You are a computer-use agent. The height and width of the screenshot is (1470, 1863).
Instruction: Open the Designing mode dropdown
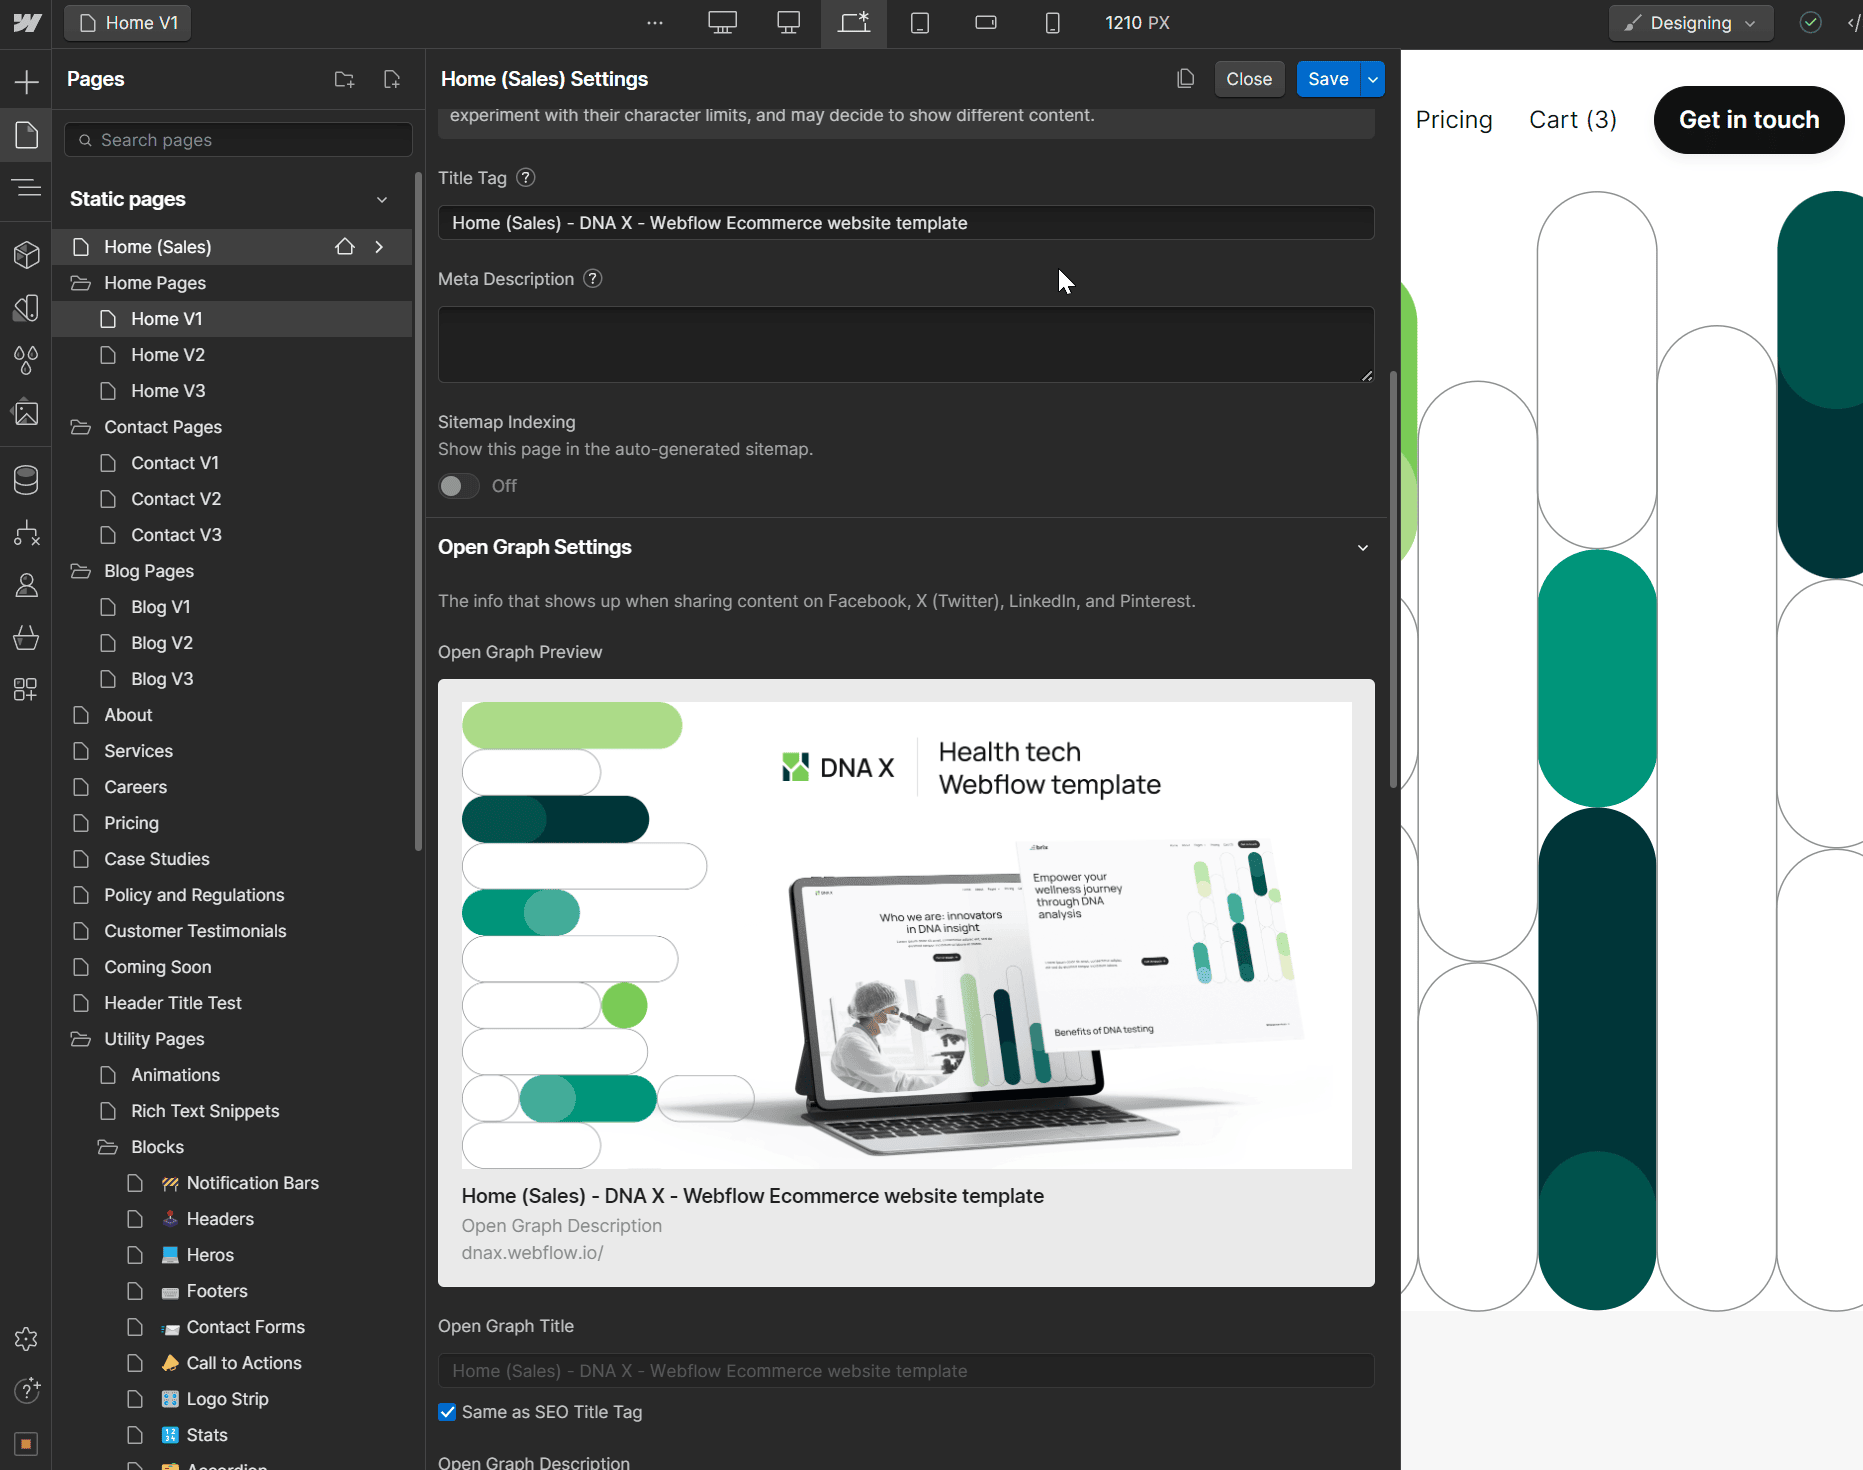click(x=1691, y=23)
